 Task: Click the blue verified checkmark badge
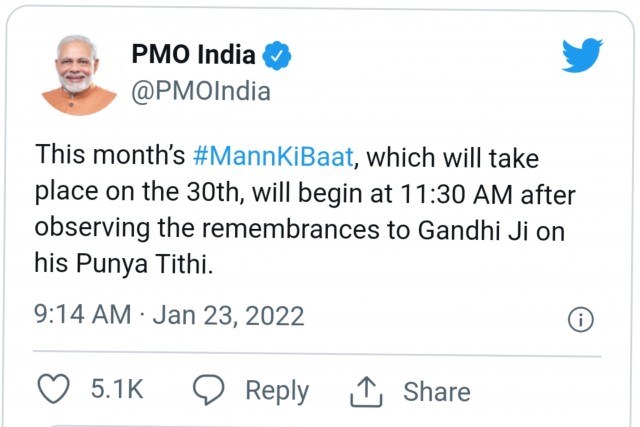point(277,56)
